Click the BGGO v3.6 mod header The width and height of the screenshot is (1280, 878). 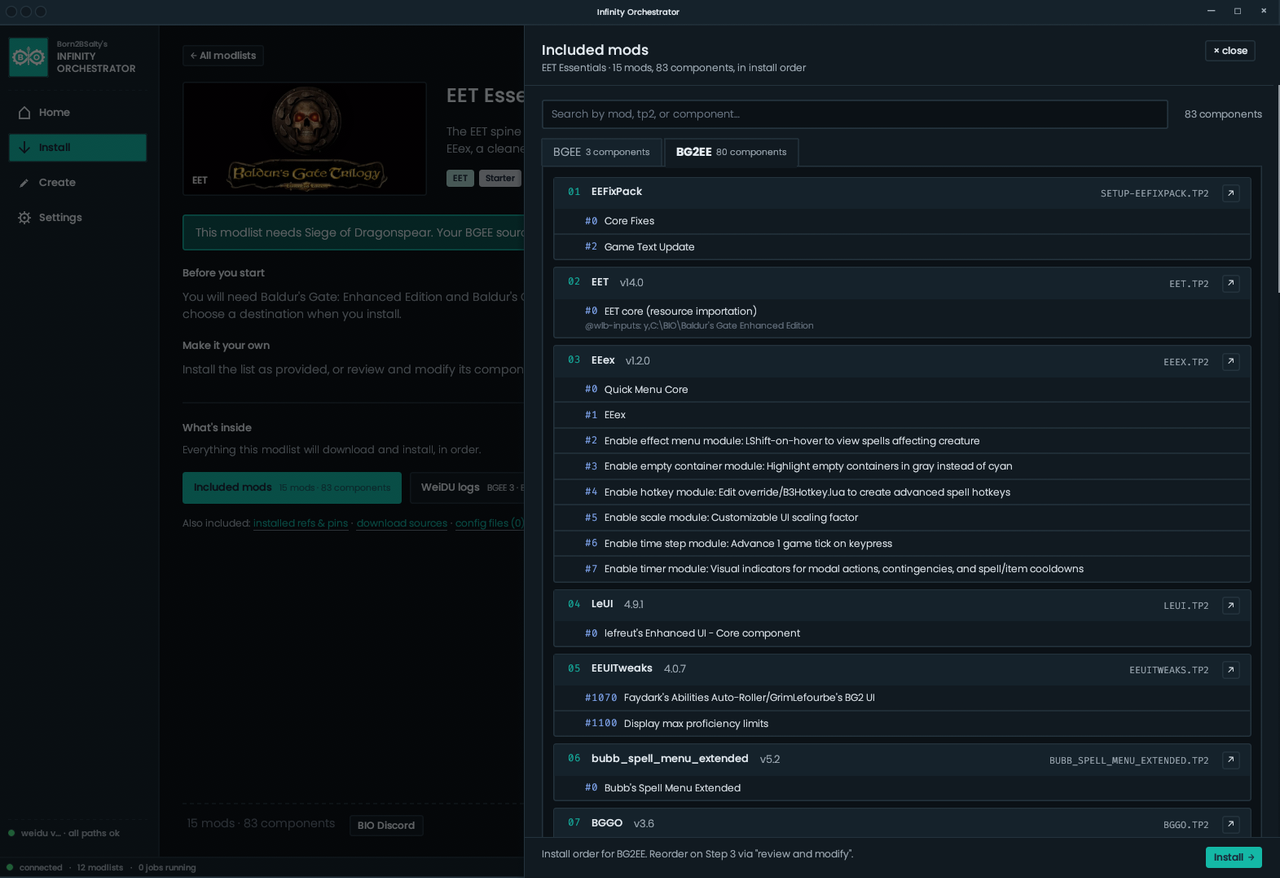pos(902,824)
